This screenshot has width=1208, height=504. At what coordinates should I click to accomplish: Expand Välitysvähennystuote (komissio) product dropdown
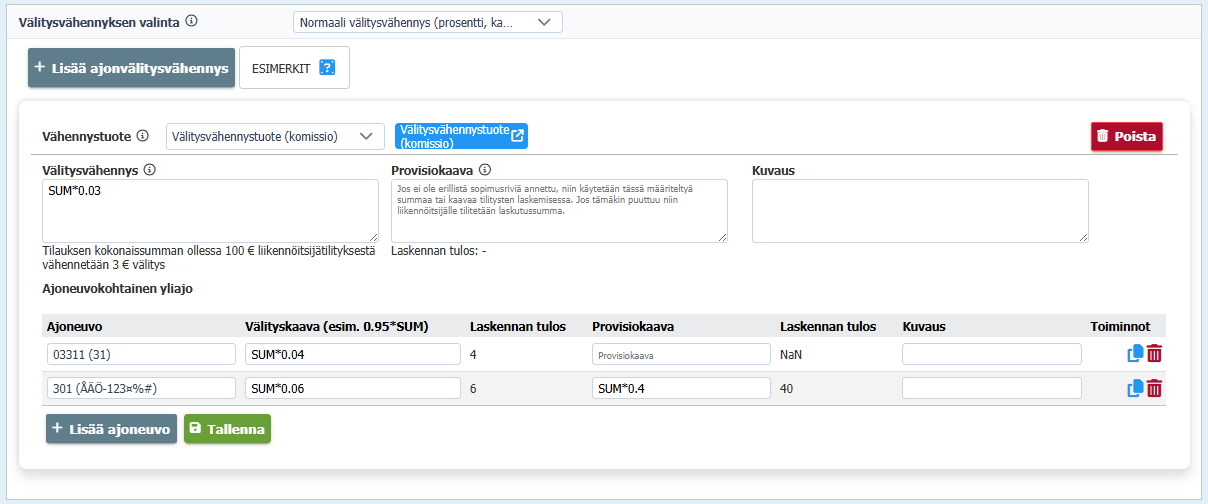[x=275, y=136]
